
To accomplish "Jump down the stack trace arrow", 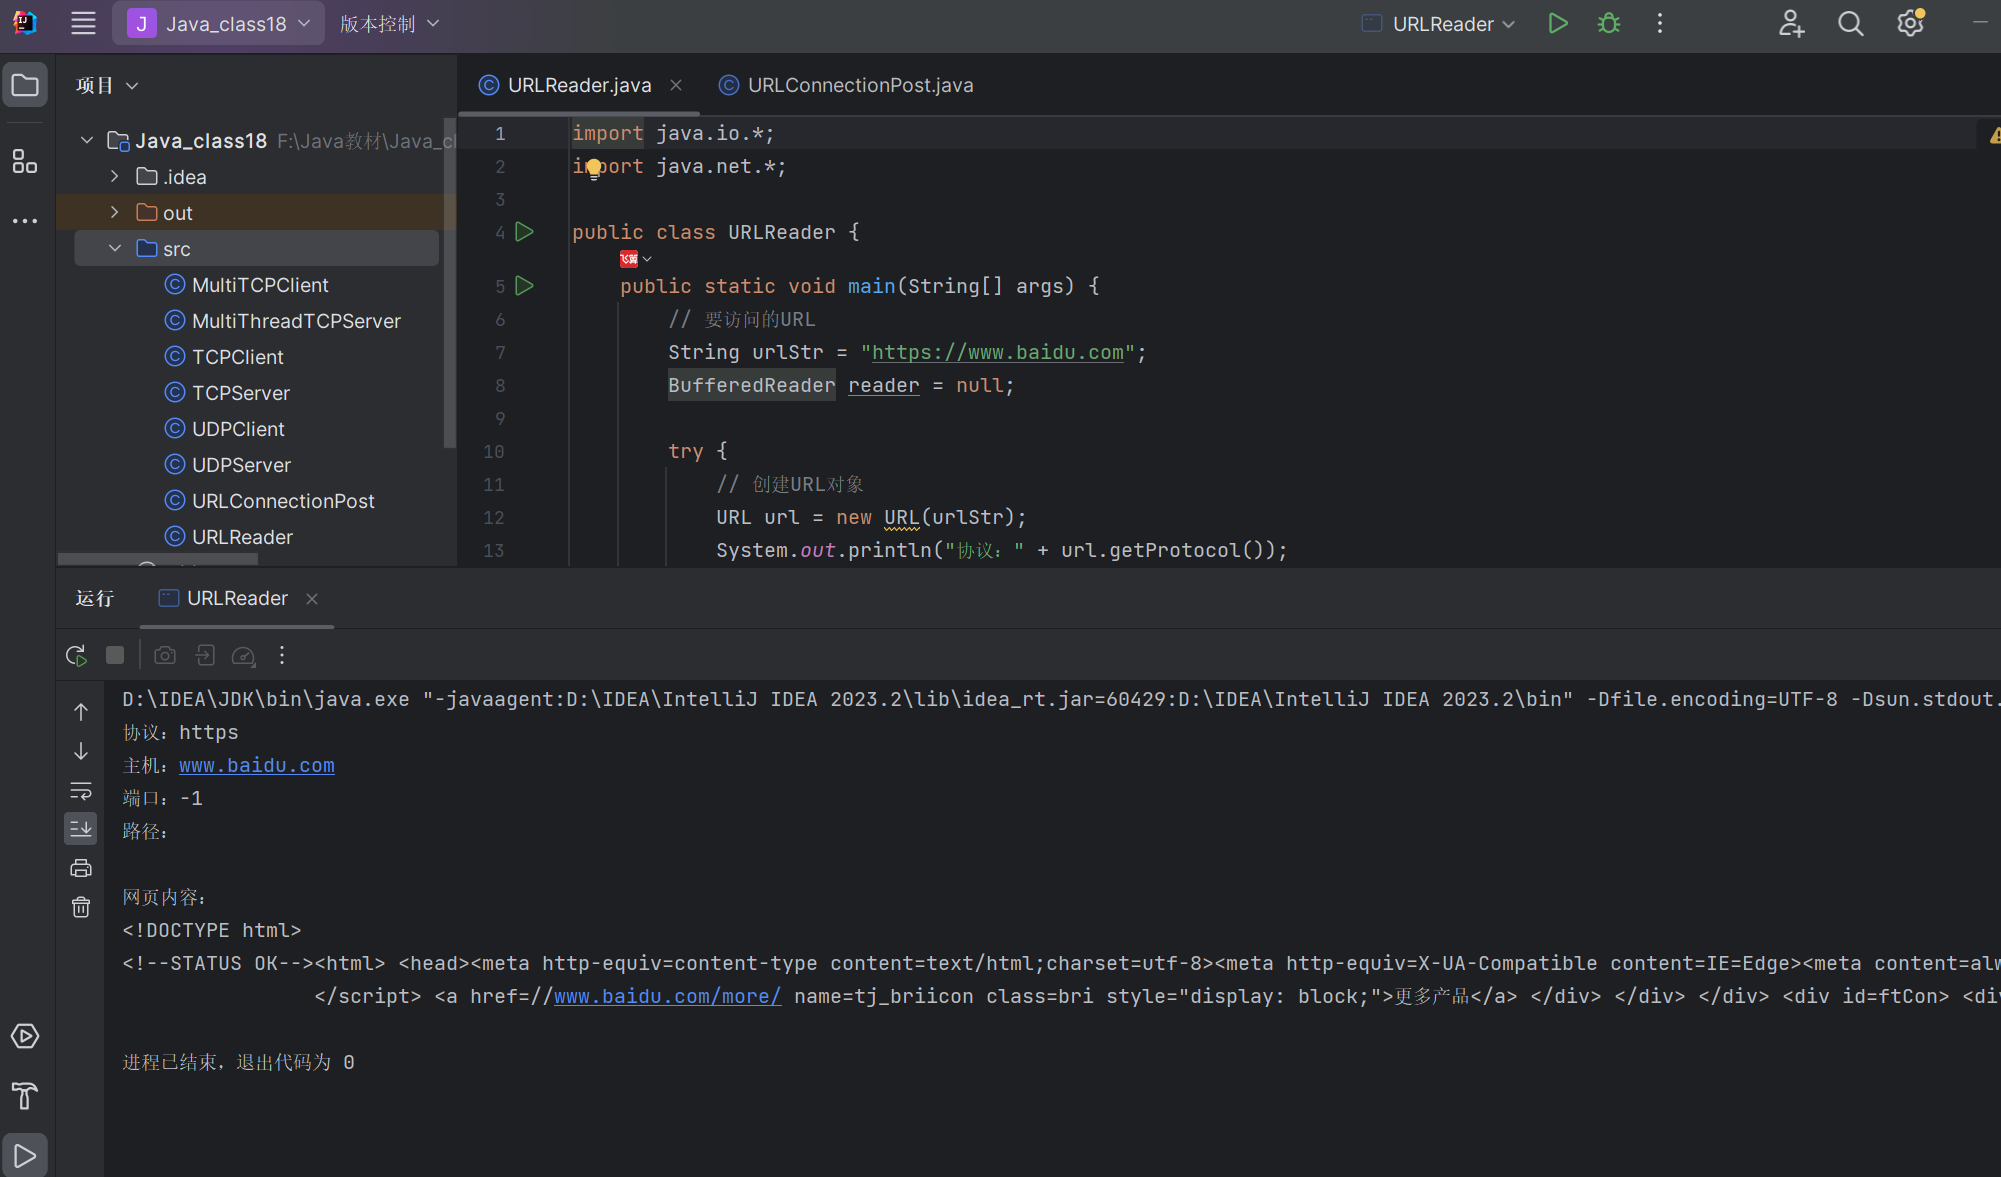I will coord(81,751).
